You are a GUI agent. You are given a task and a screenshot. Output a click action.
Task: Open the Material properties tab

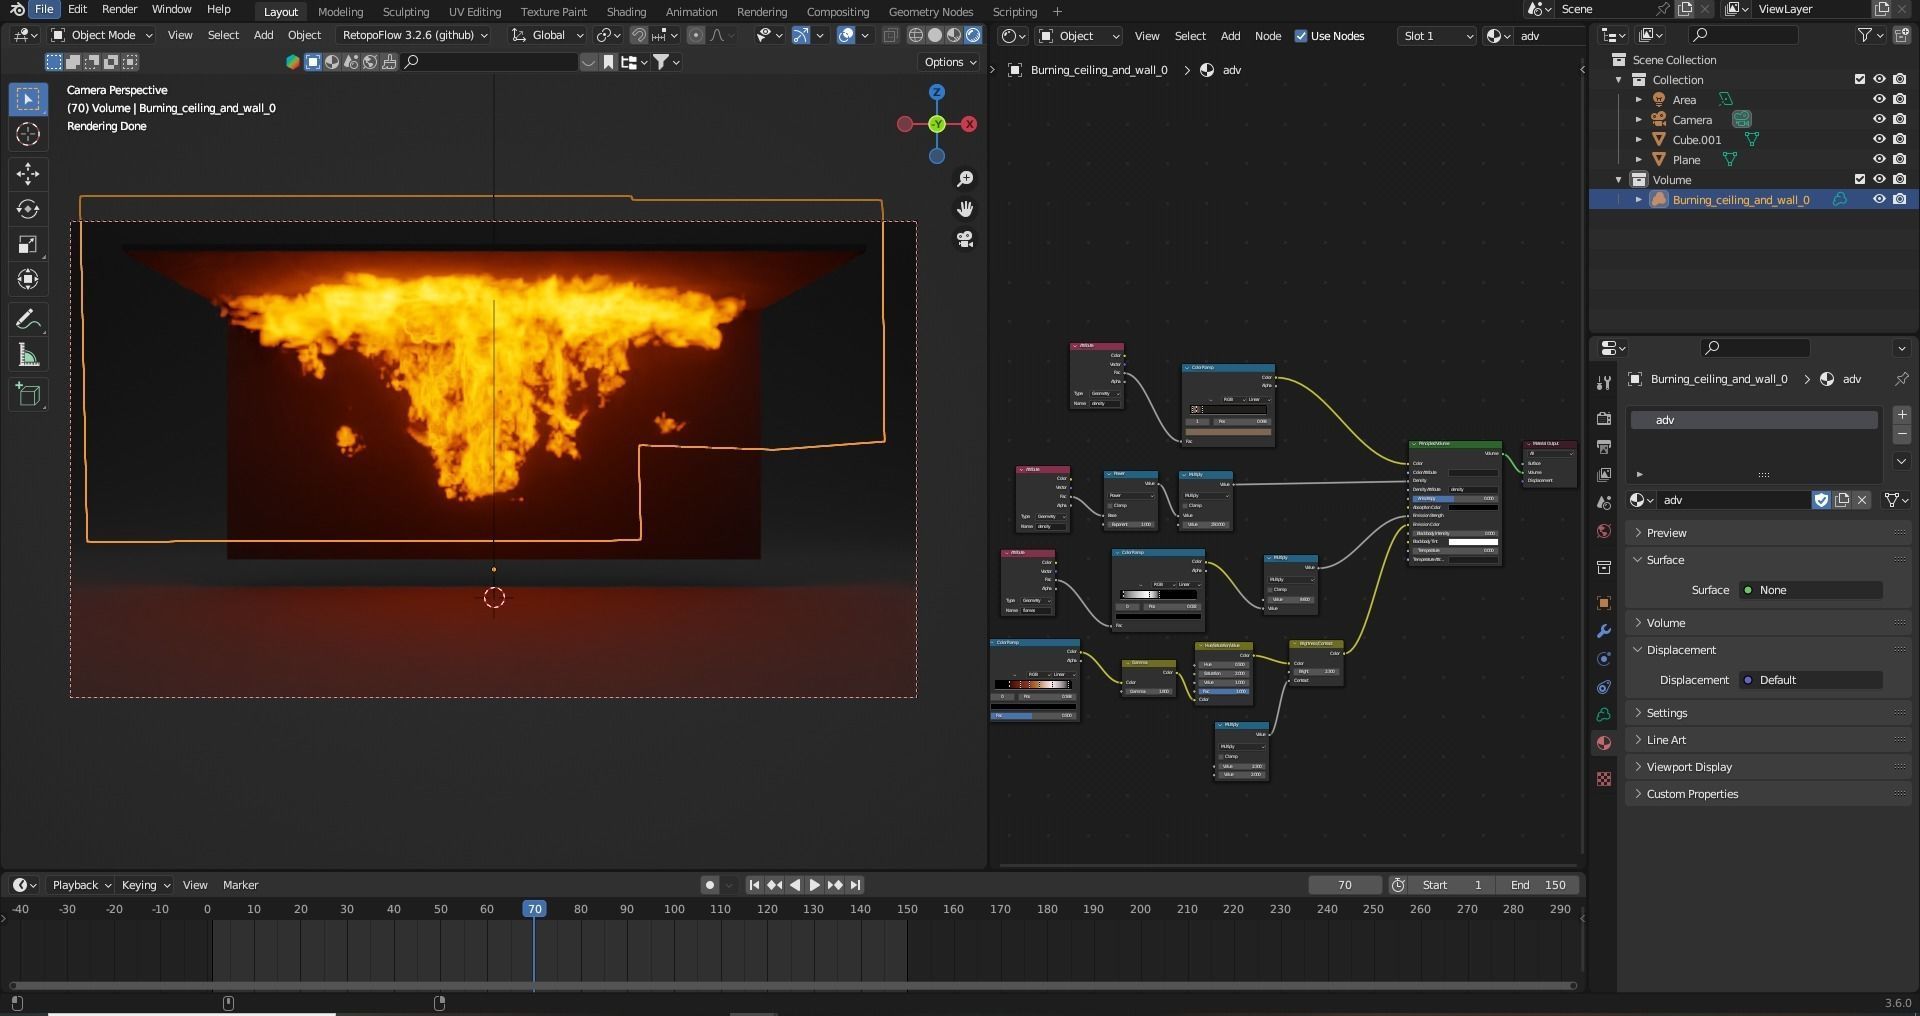click(x=1604, y=743)
